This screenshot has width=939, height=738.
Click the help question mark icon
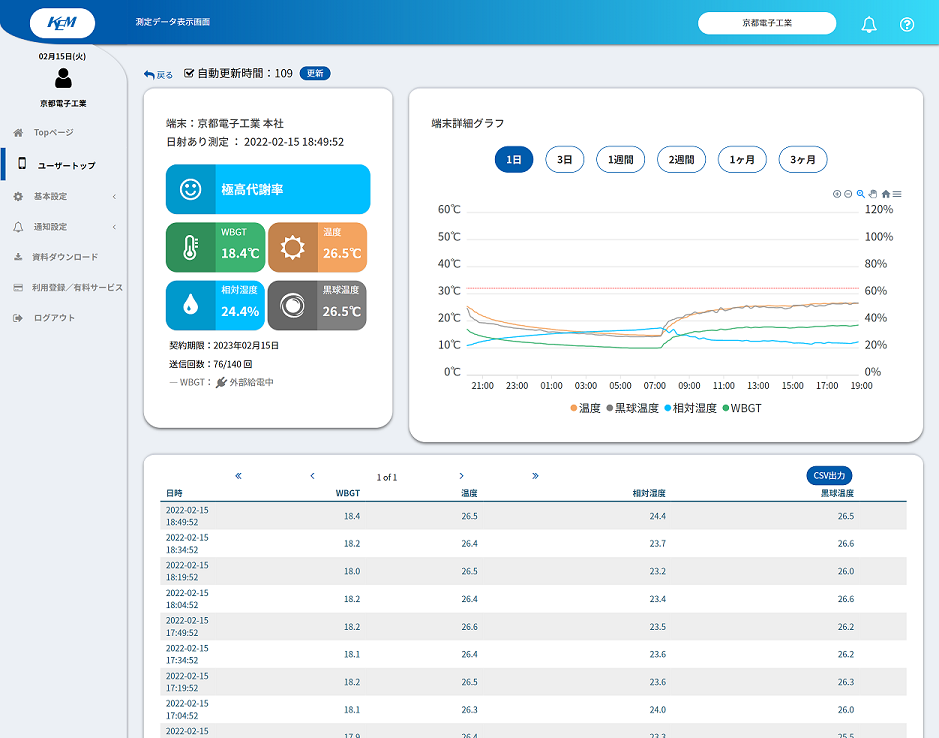tap(907, 24)
